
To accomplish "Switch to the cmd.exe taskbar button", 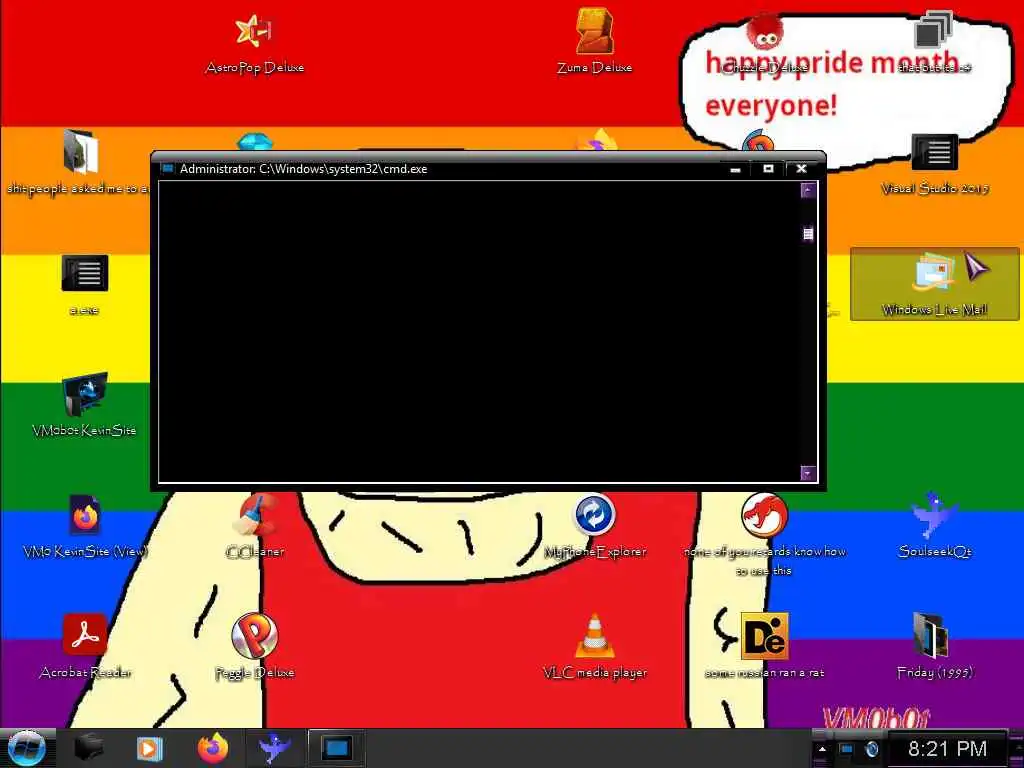I will (337, 748).
